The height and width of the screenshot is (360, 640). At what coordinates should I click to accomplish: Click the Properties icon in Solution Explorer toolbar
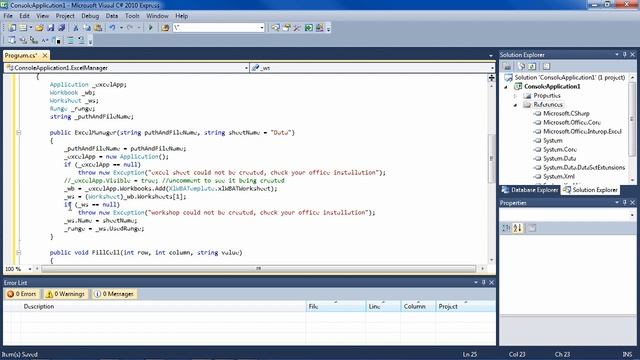pyautogui.click(x=507, y=67)
